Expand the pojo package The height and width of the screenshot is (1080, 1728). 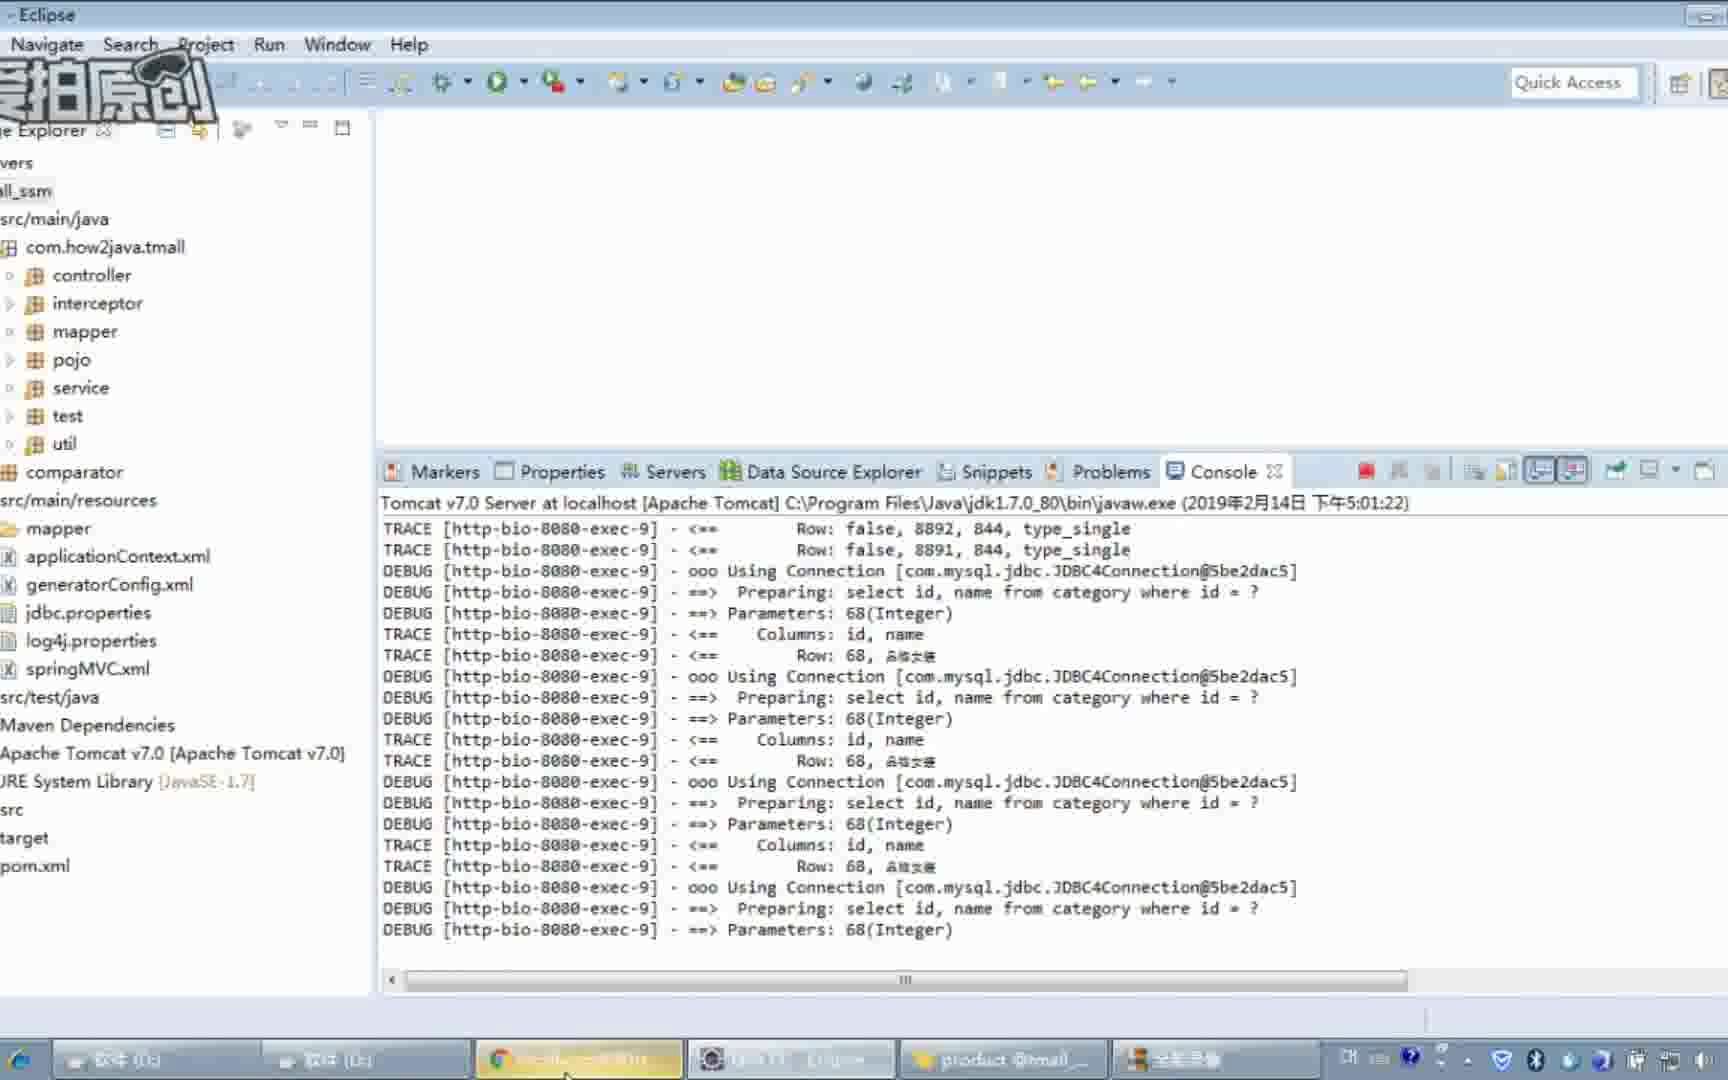pos(10,359)
